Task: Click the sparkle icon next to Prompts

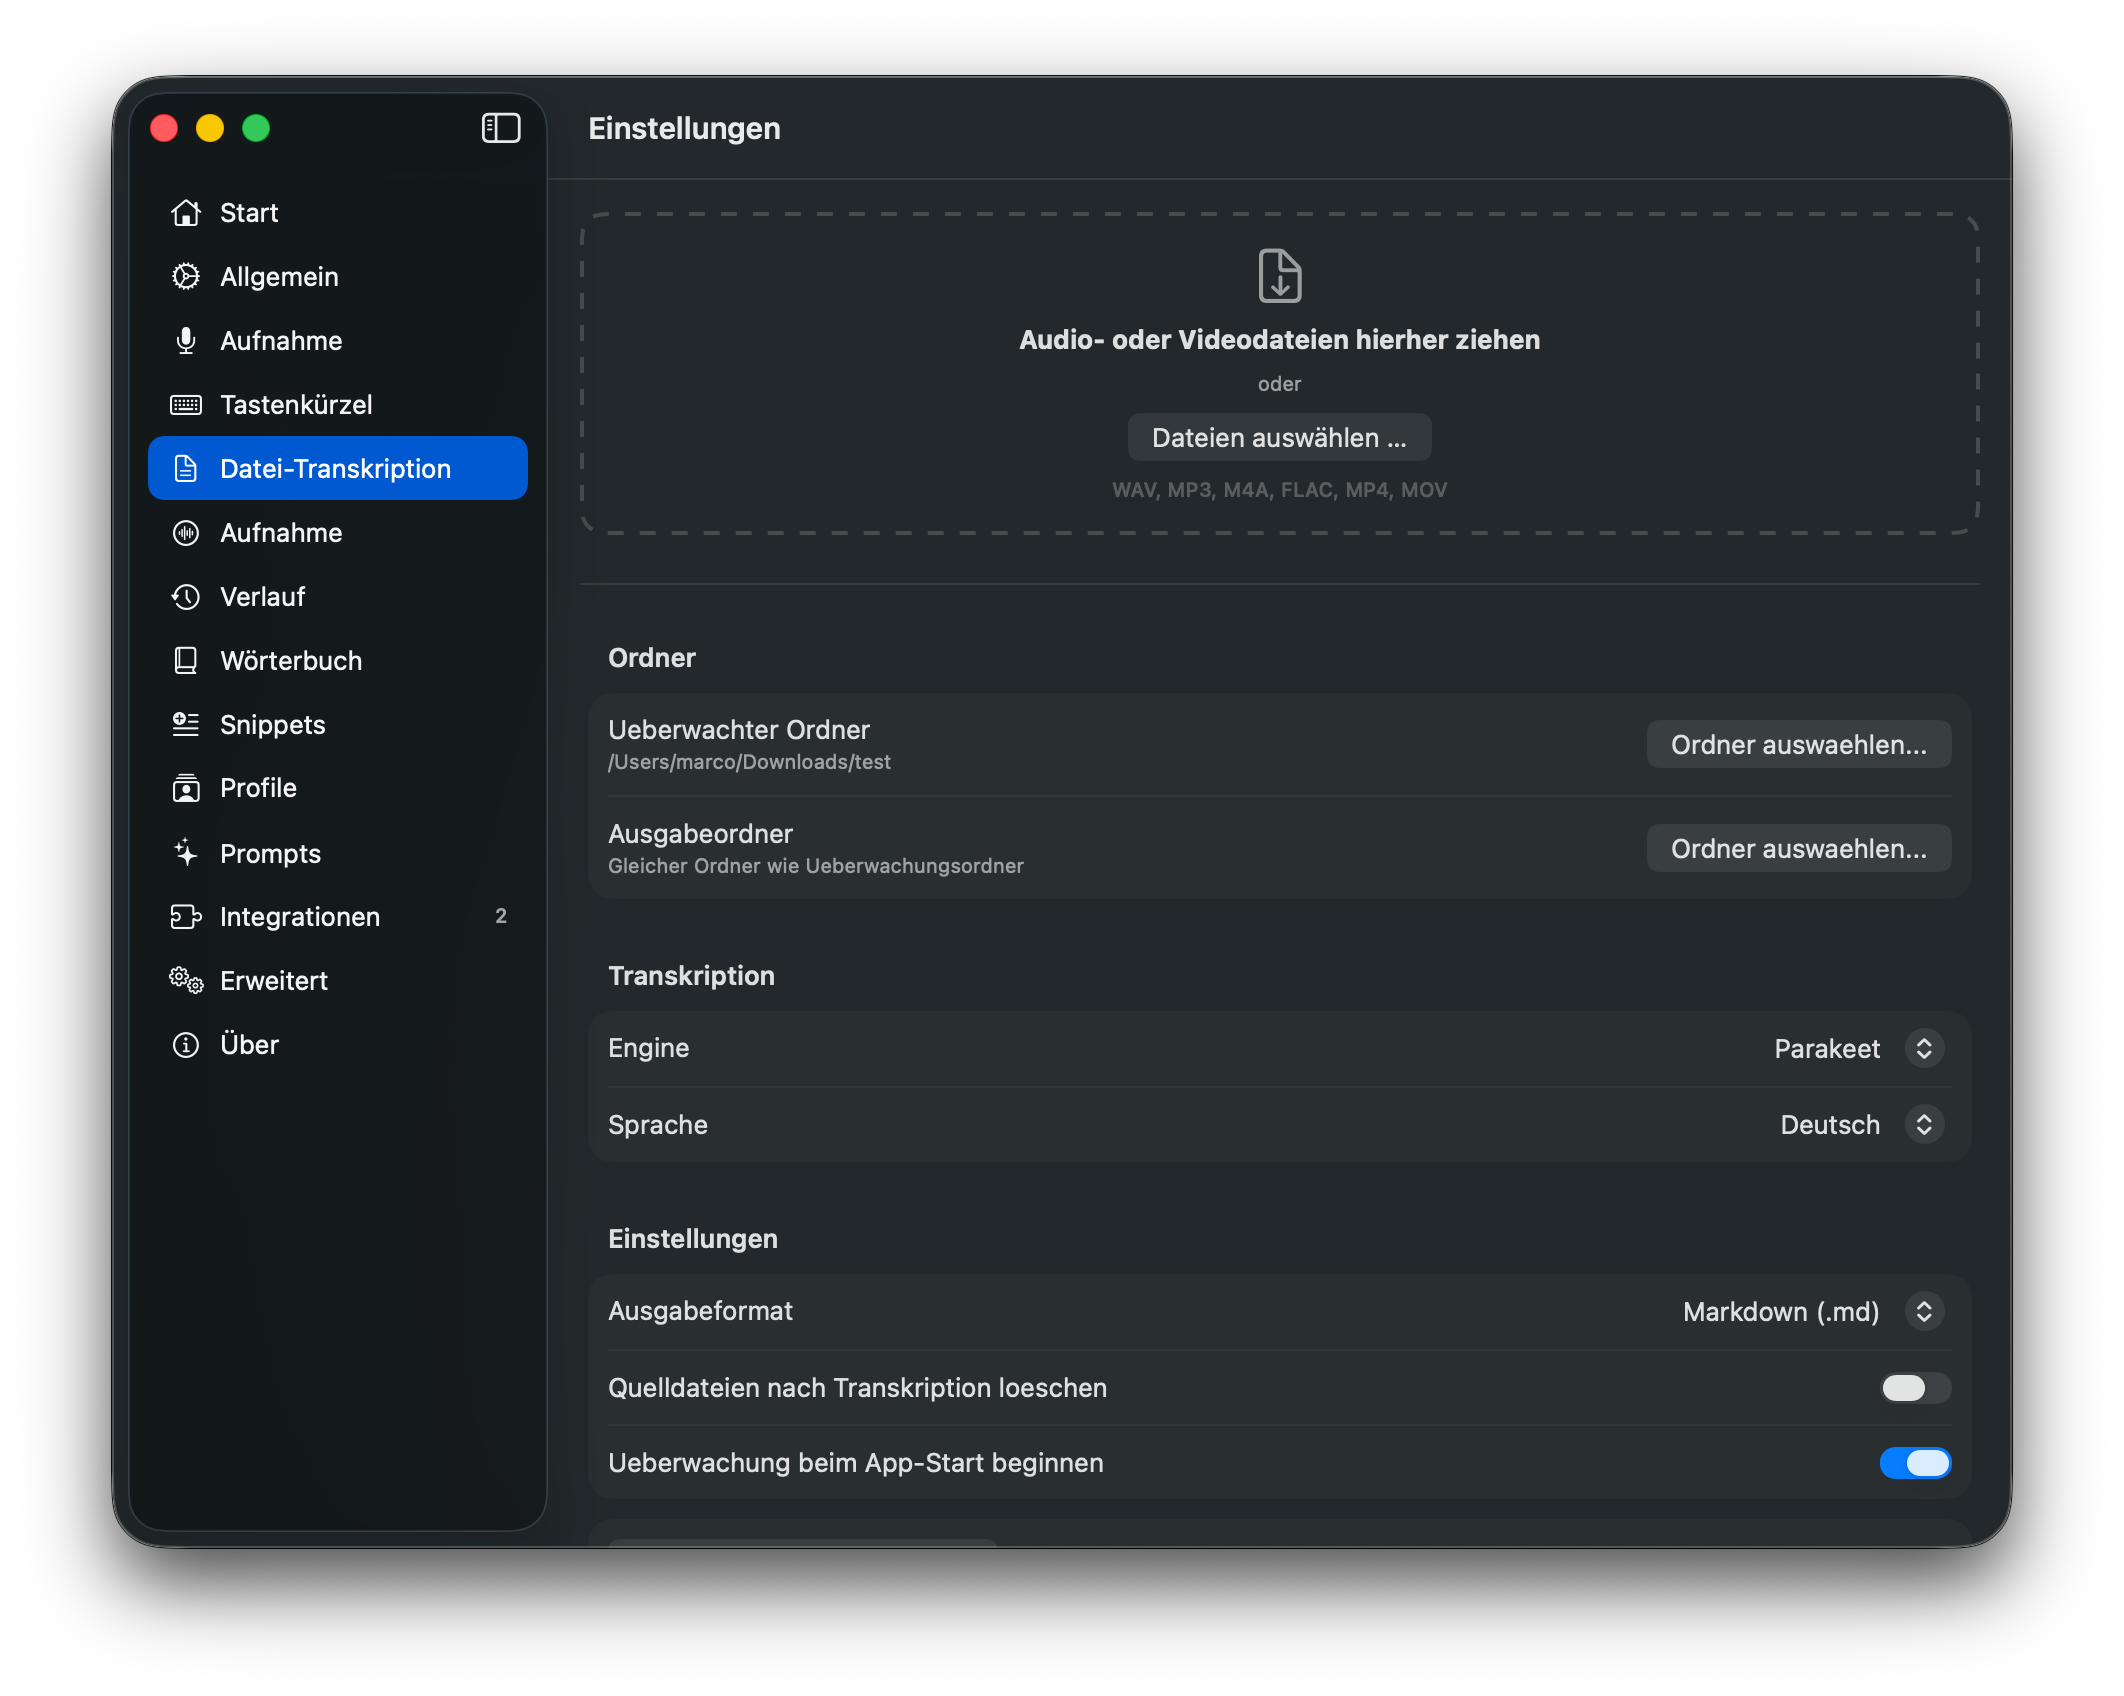Action: [186, 853]
